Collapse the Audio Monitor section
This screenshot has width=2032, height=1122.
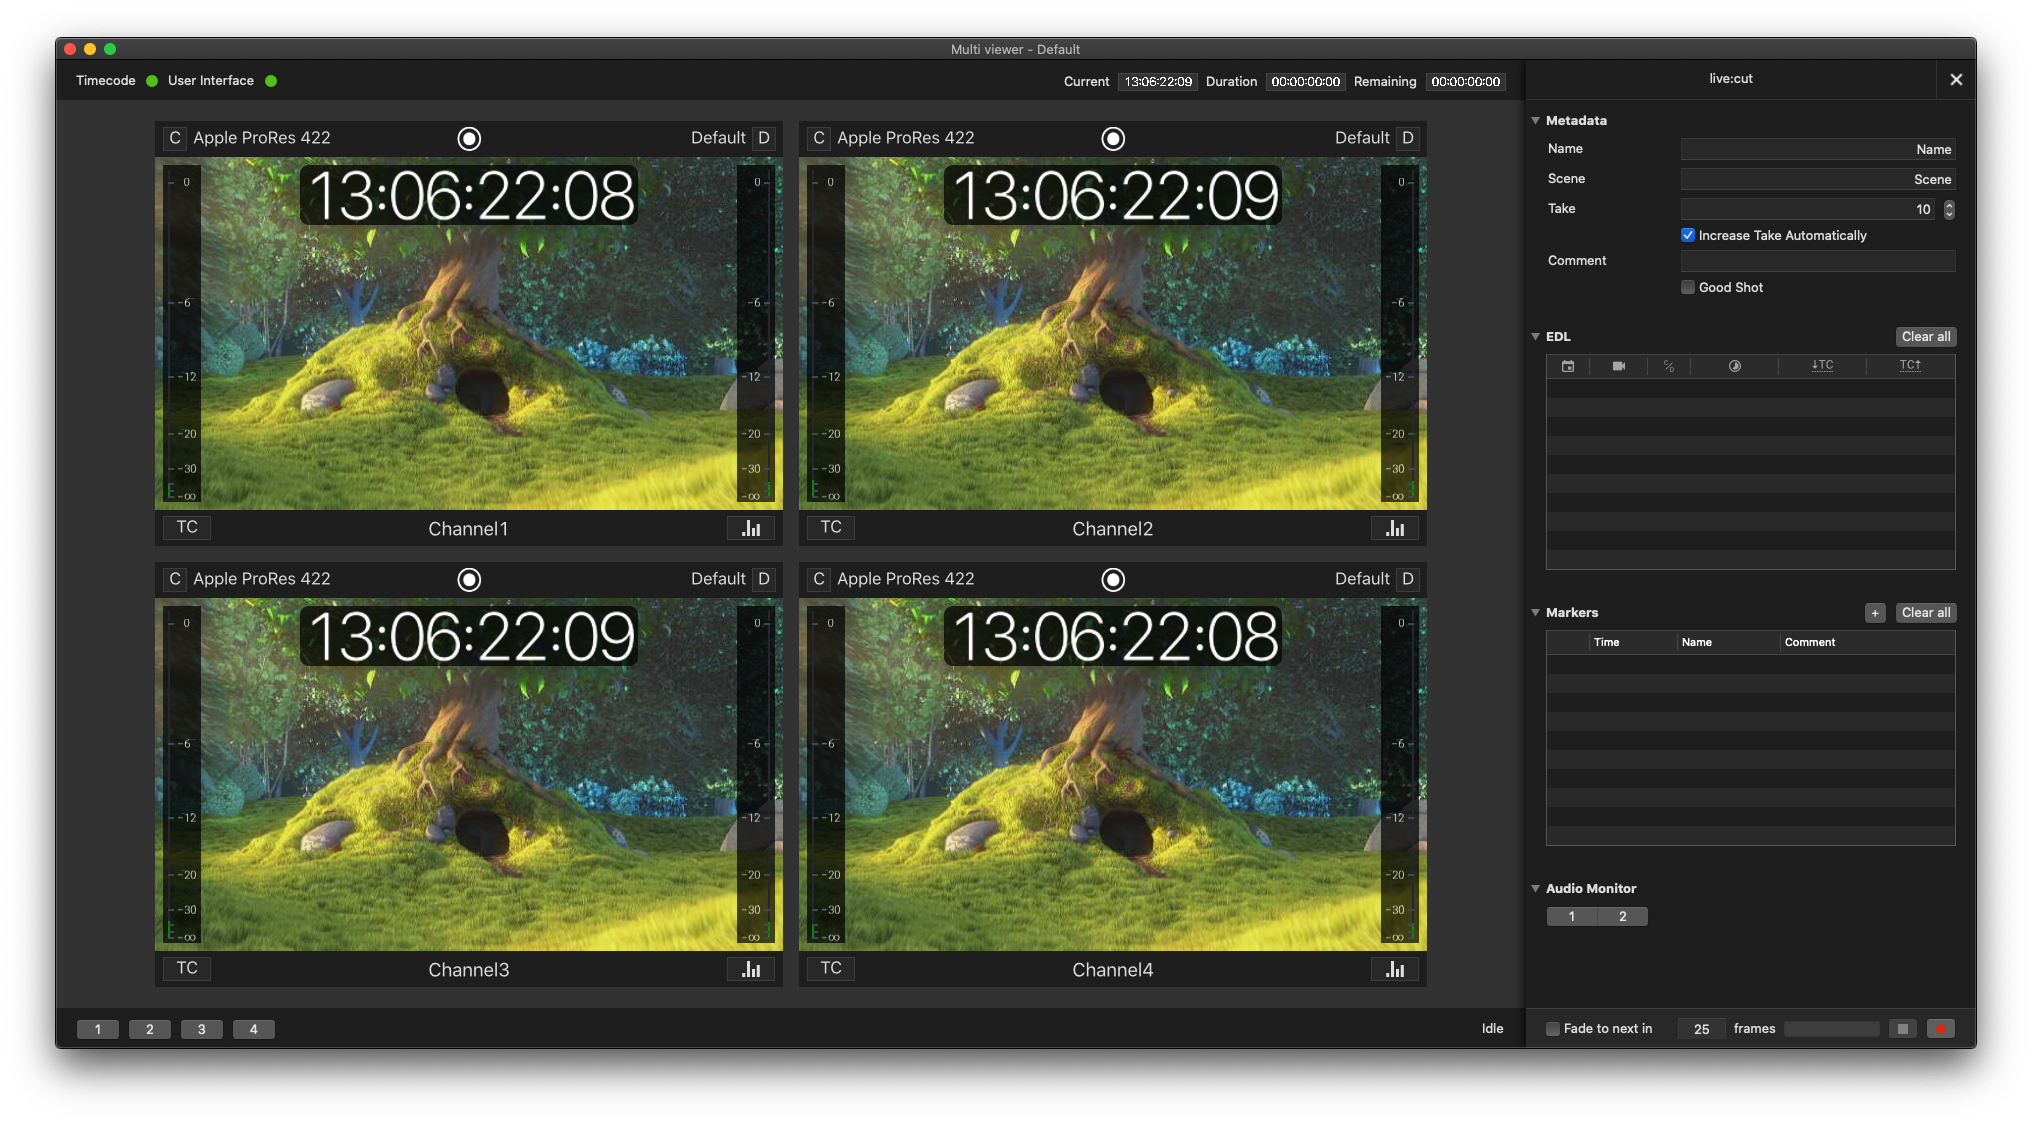1536,889
